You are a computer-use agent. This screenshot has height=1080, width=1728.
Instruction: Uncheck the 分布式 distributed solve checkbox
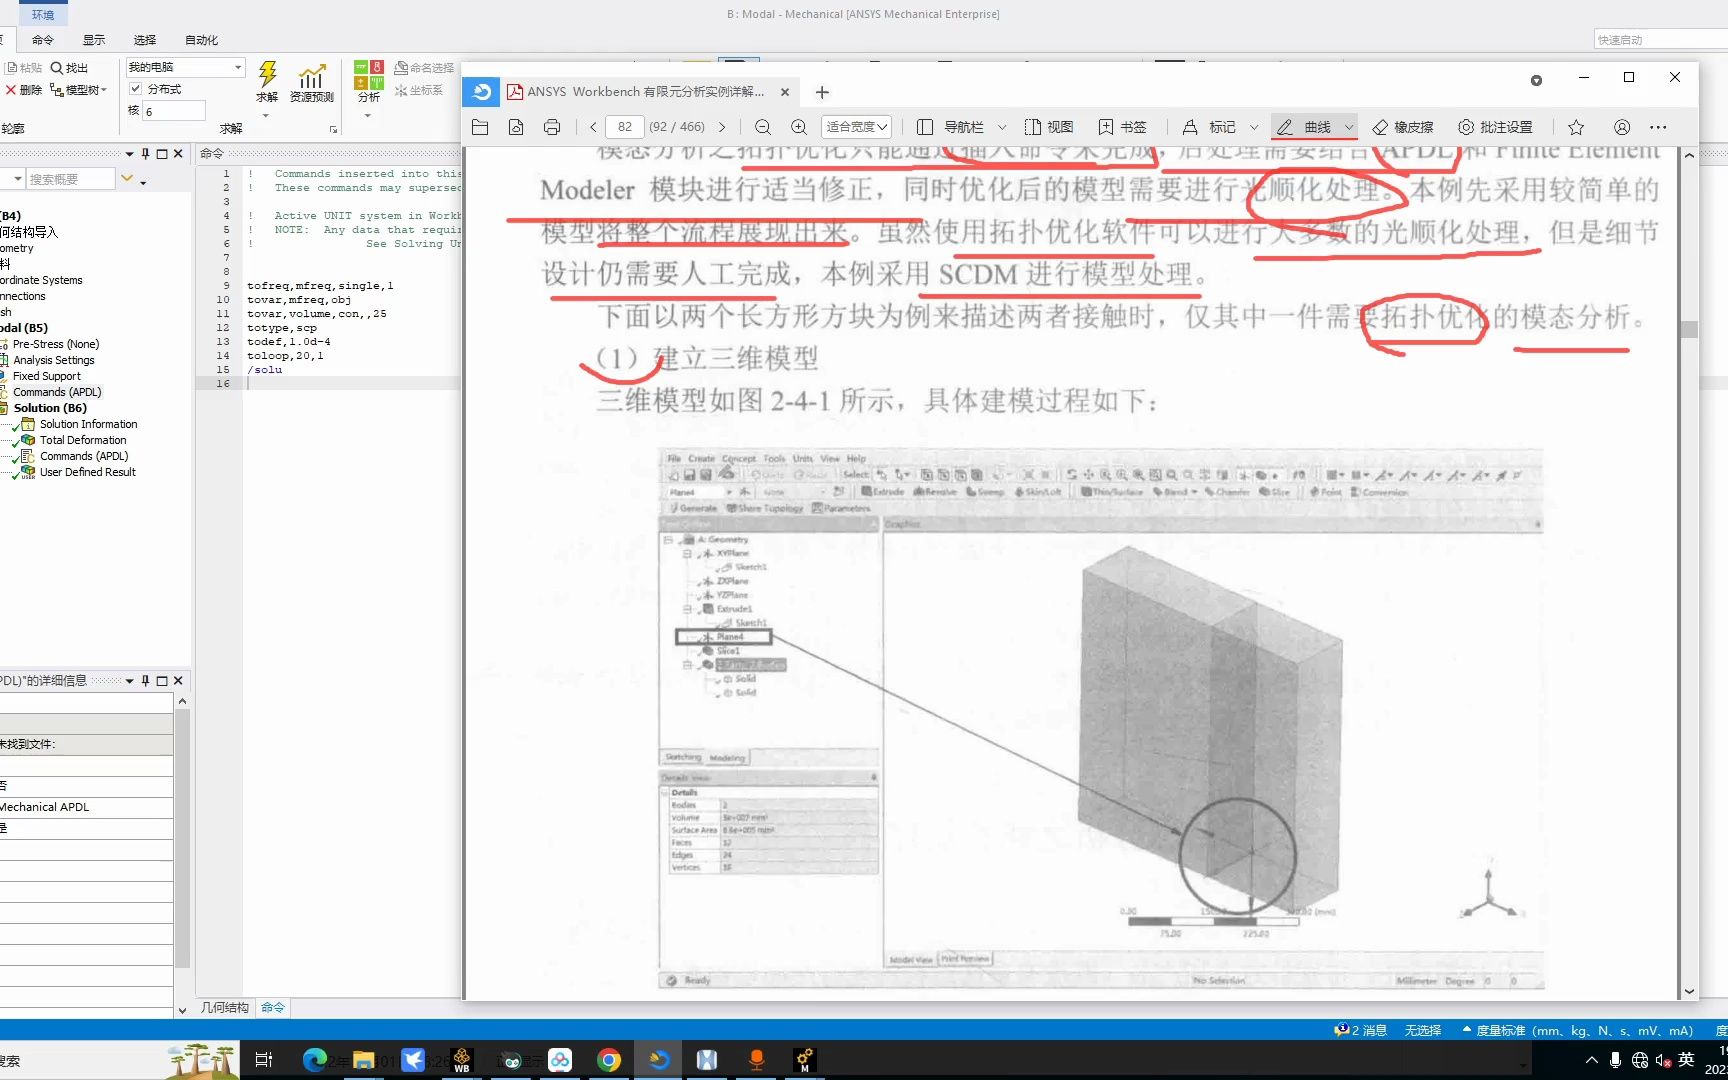coord(135,88)
